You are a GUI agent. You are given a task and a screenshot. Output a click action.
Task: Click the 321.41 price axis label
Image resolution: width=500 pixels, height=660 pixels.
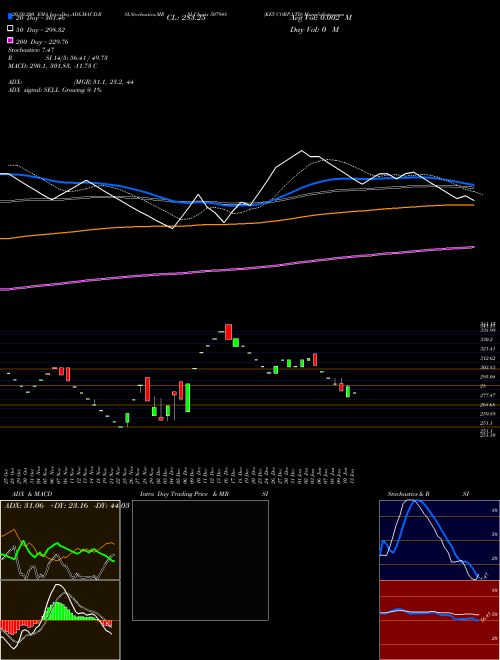tap(487, 349)
